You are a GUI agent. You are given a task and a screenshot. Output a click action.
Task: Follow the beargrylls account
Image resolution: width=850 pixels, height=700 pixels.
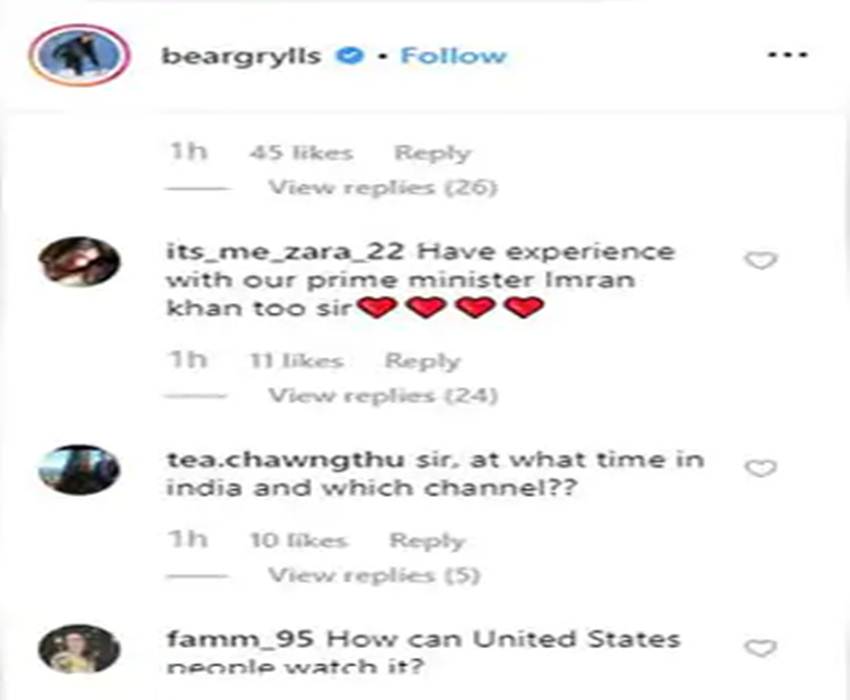[453, 55]
